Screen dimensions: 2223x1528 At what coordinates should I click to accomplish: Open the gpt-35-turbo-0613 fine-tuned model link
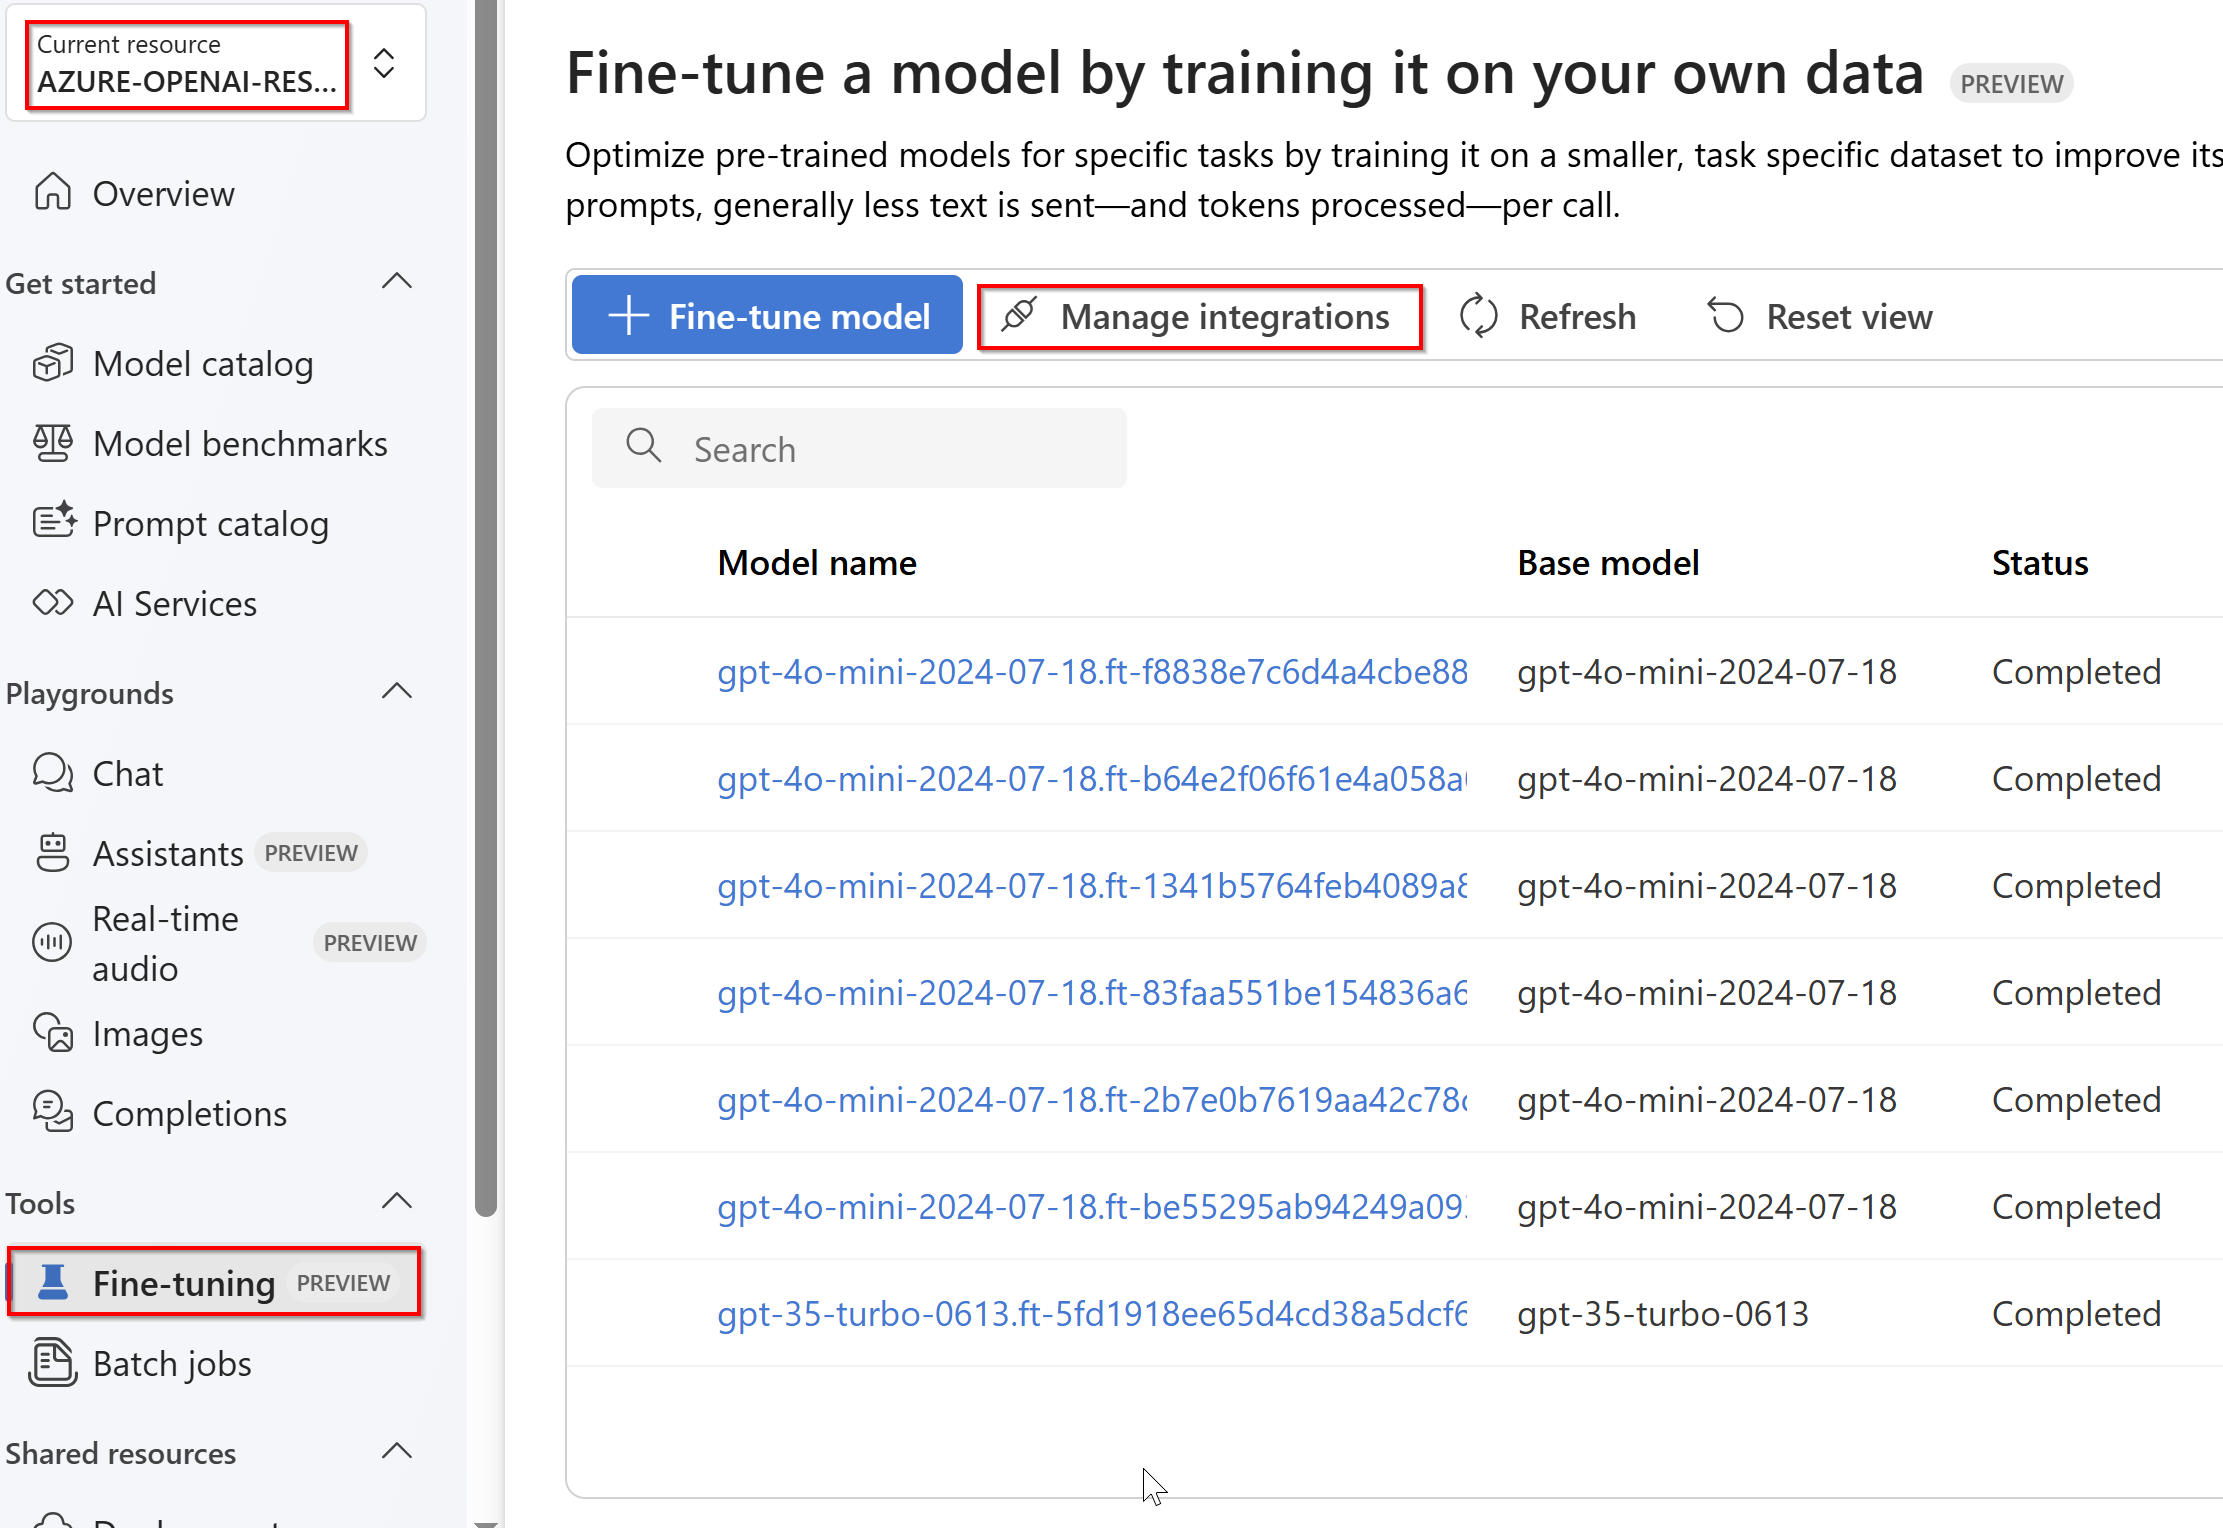click(x=1091, y=1313)
